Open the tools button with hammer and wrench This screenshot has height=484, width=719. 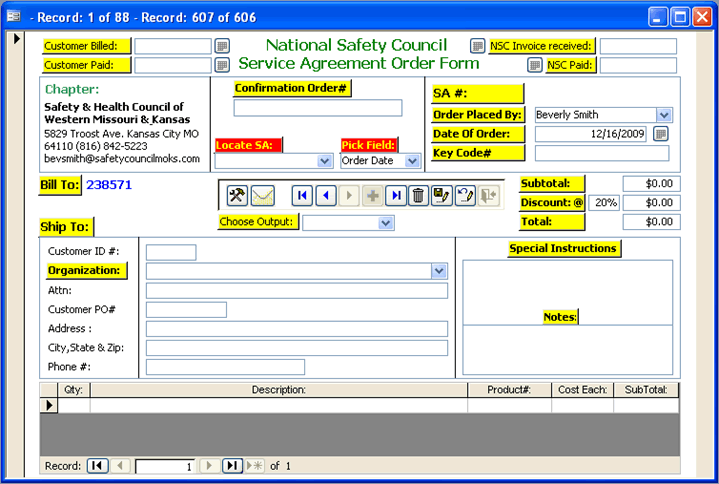coord(237,196)
